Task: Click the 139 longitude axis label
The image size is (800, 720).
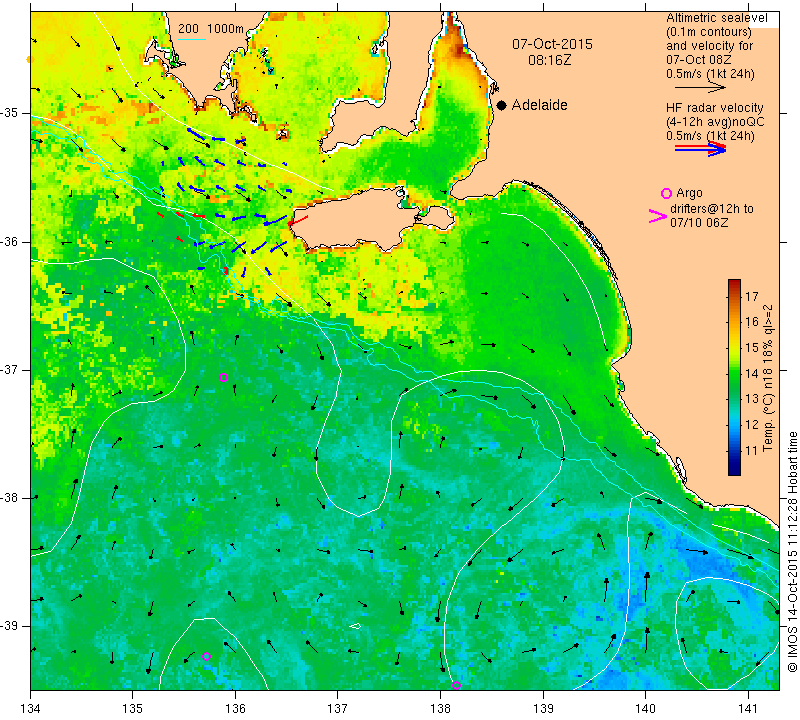Action: (543, 709)
